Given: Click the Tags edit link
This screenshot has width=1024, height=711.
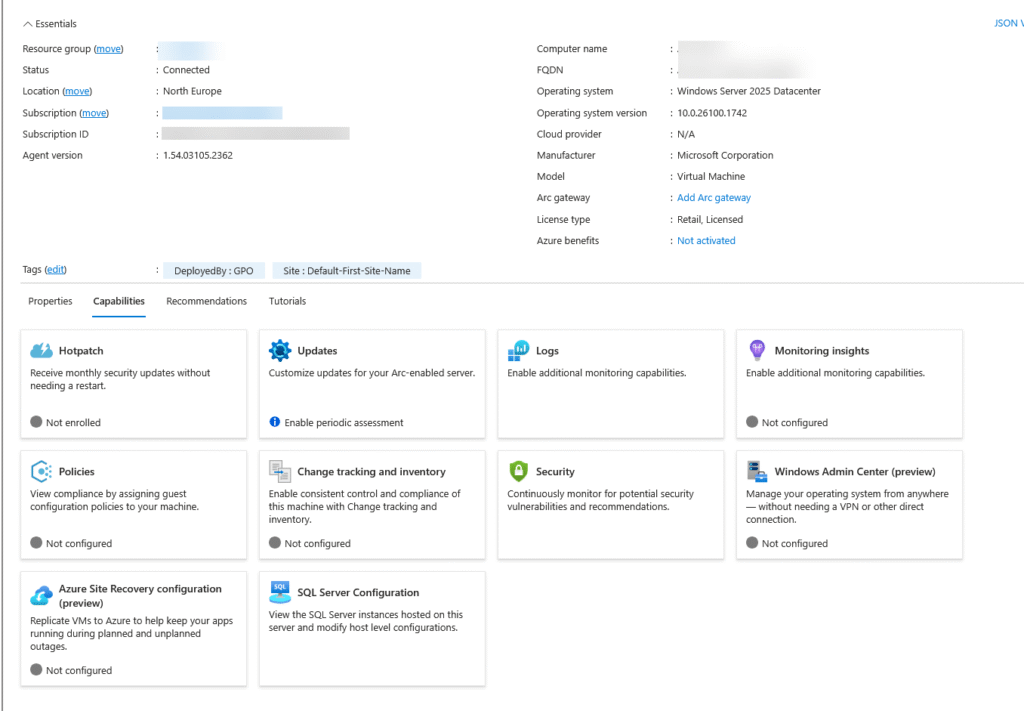Looking at the screenshot, I should click(x=56, y=270).
